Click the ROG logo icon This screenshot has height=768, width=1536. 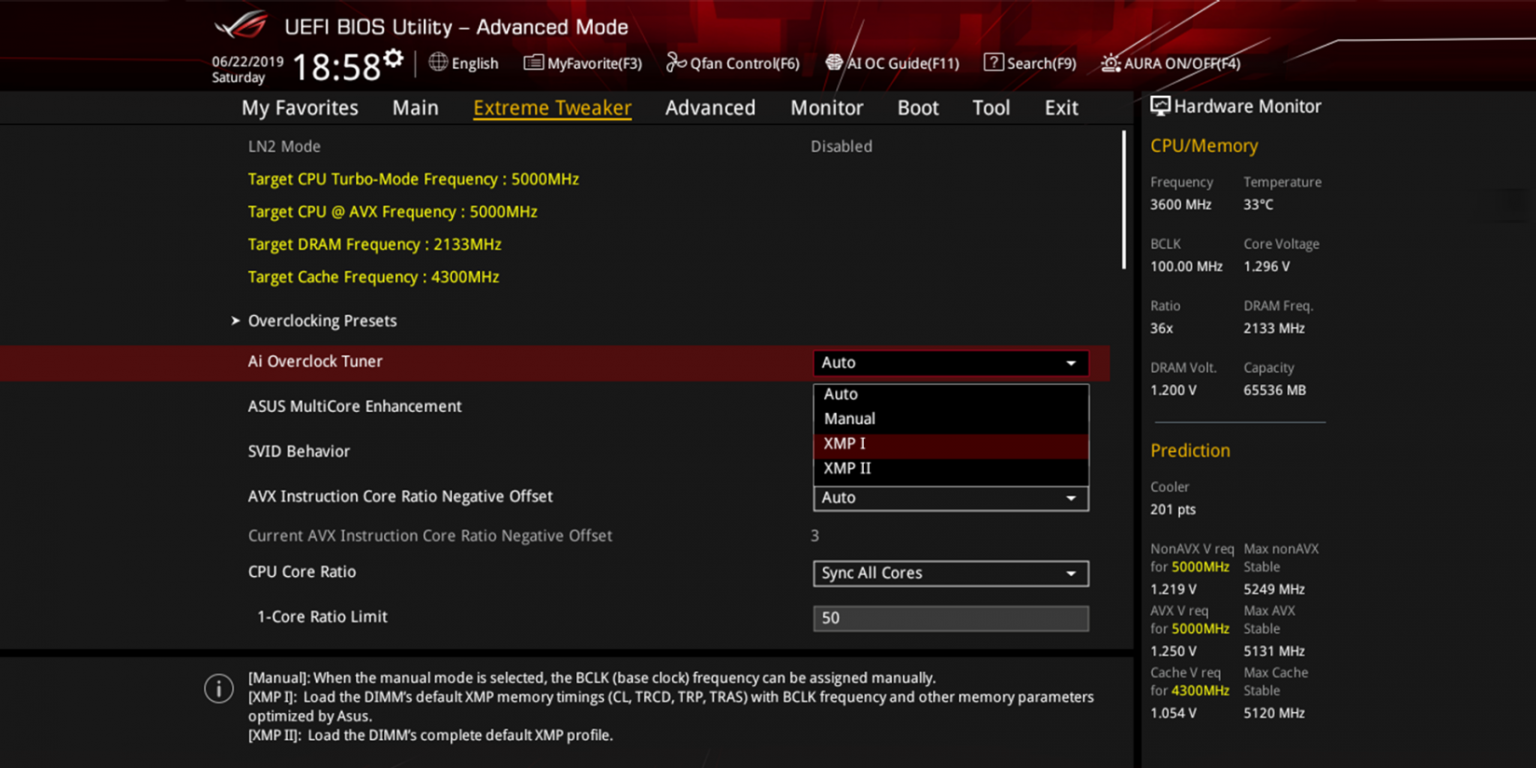click(241, 24)
